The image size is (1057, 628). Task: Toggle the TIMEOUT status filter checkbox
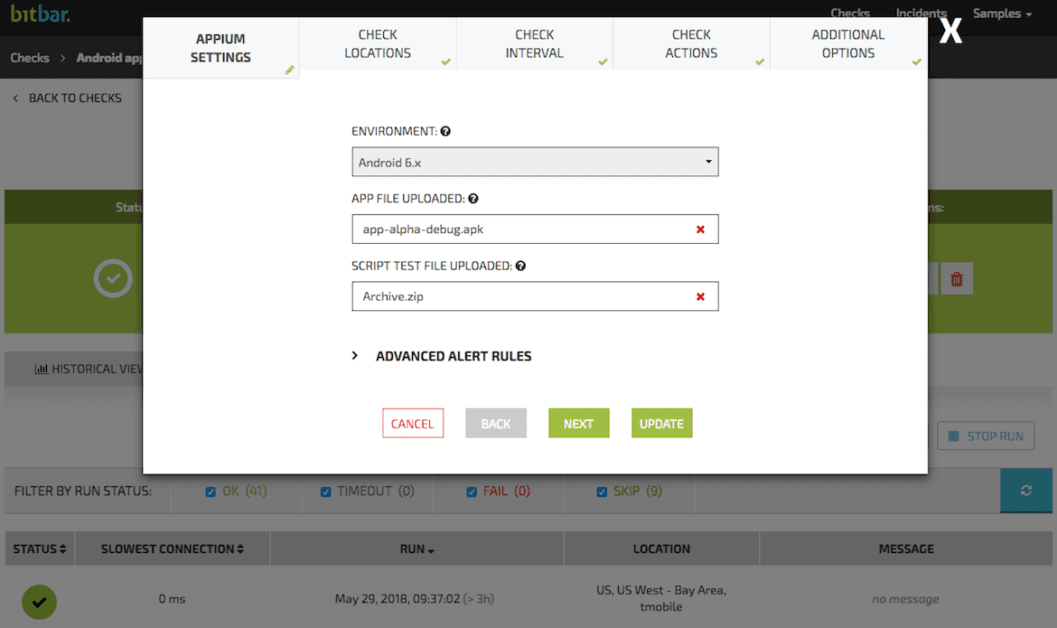[326, 492]
